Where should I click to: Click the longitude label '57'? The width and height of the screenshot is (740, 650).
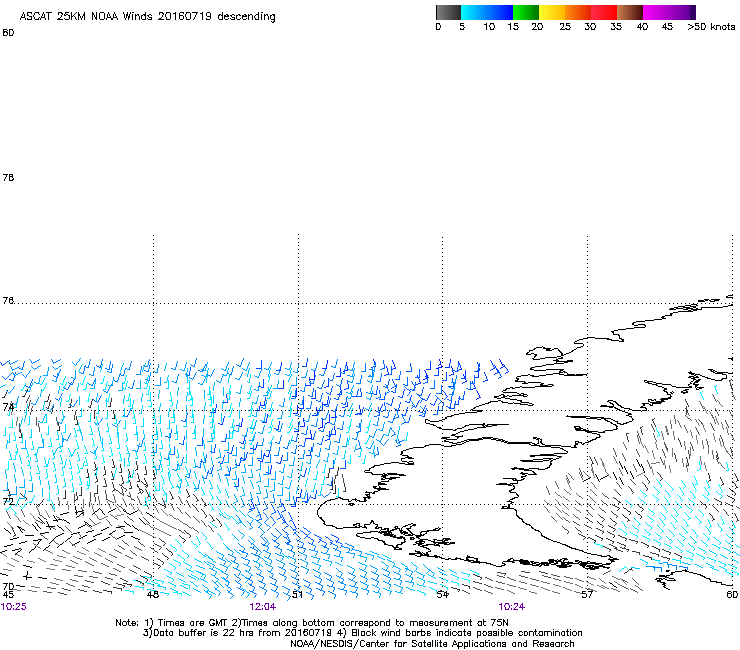point(587,594)
